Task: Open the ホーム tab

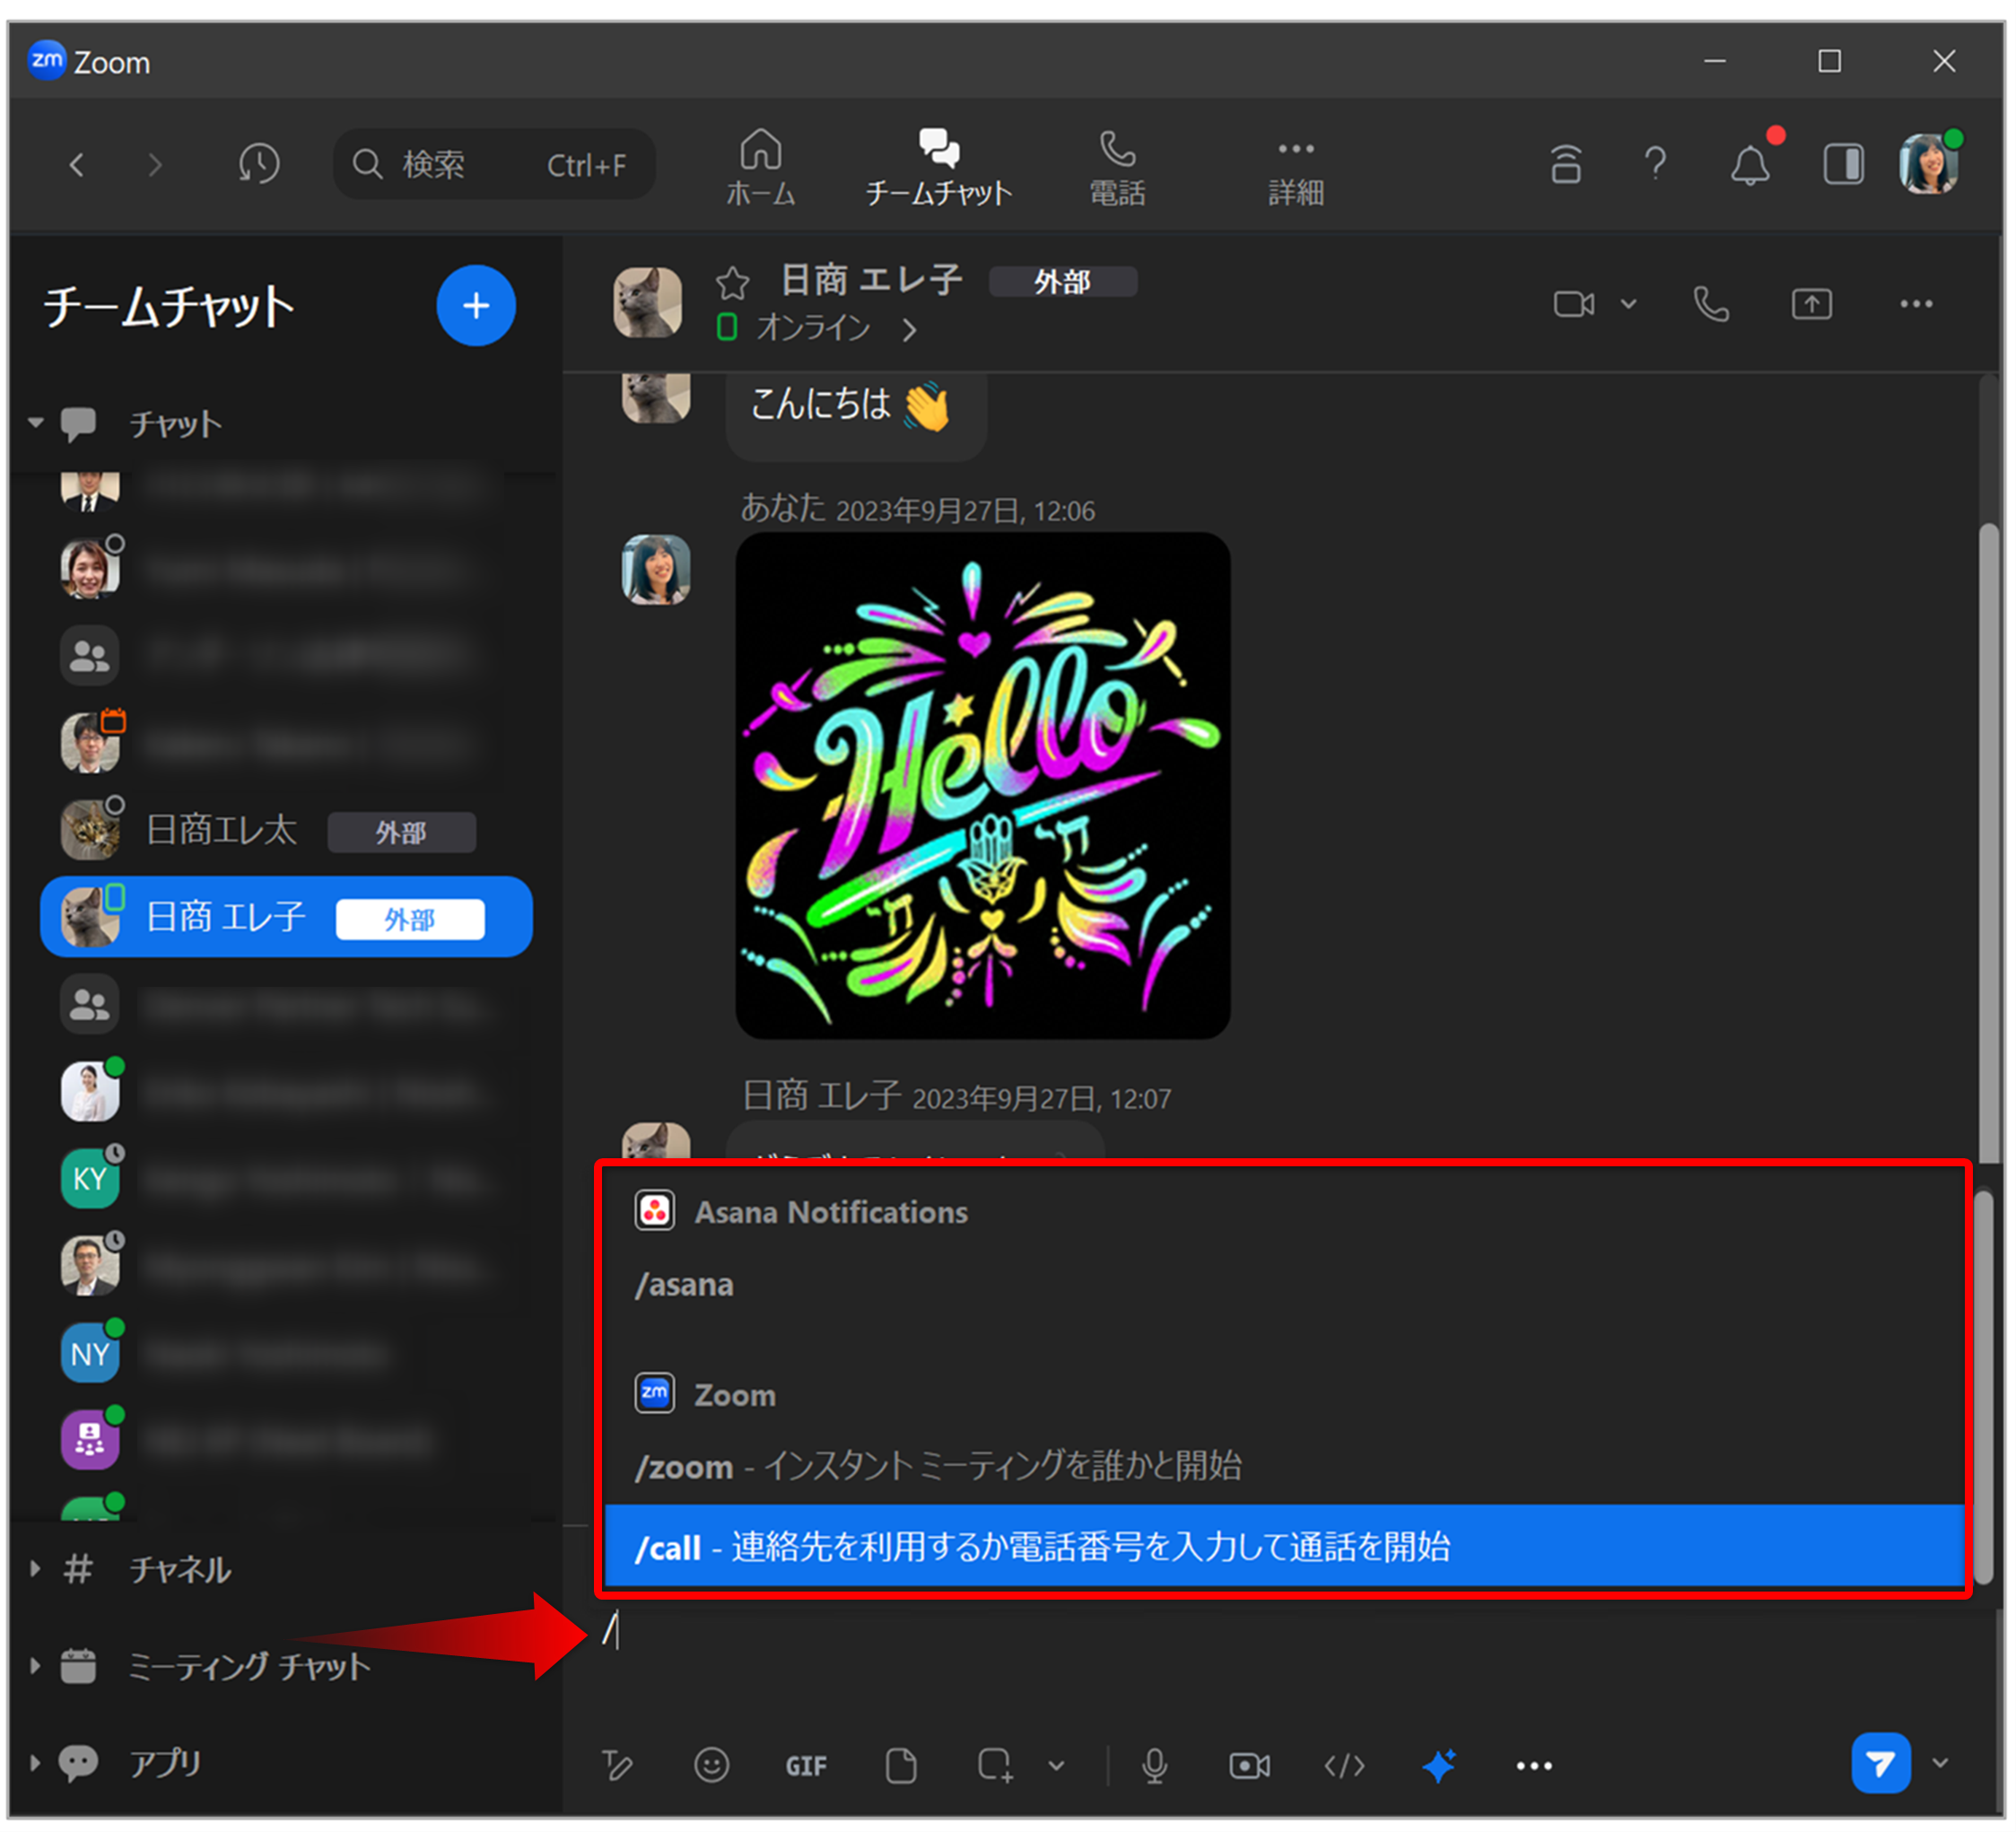Action: 760,168
